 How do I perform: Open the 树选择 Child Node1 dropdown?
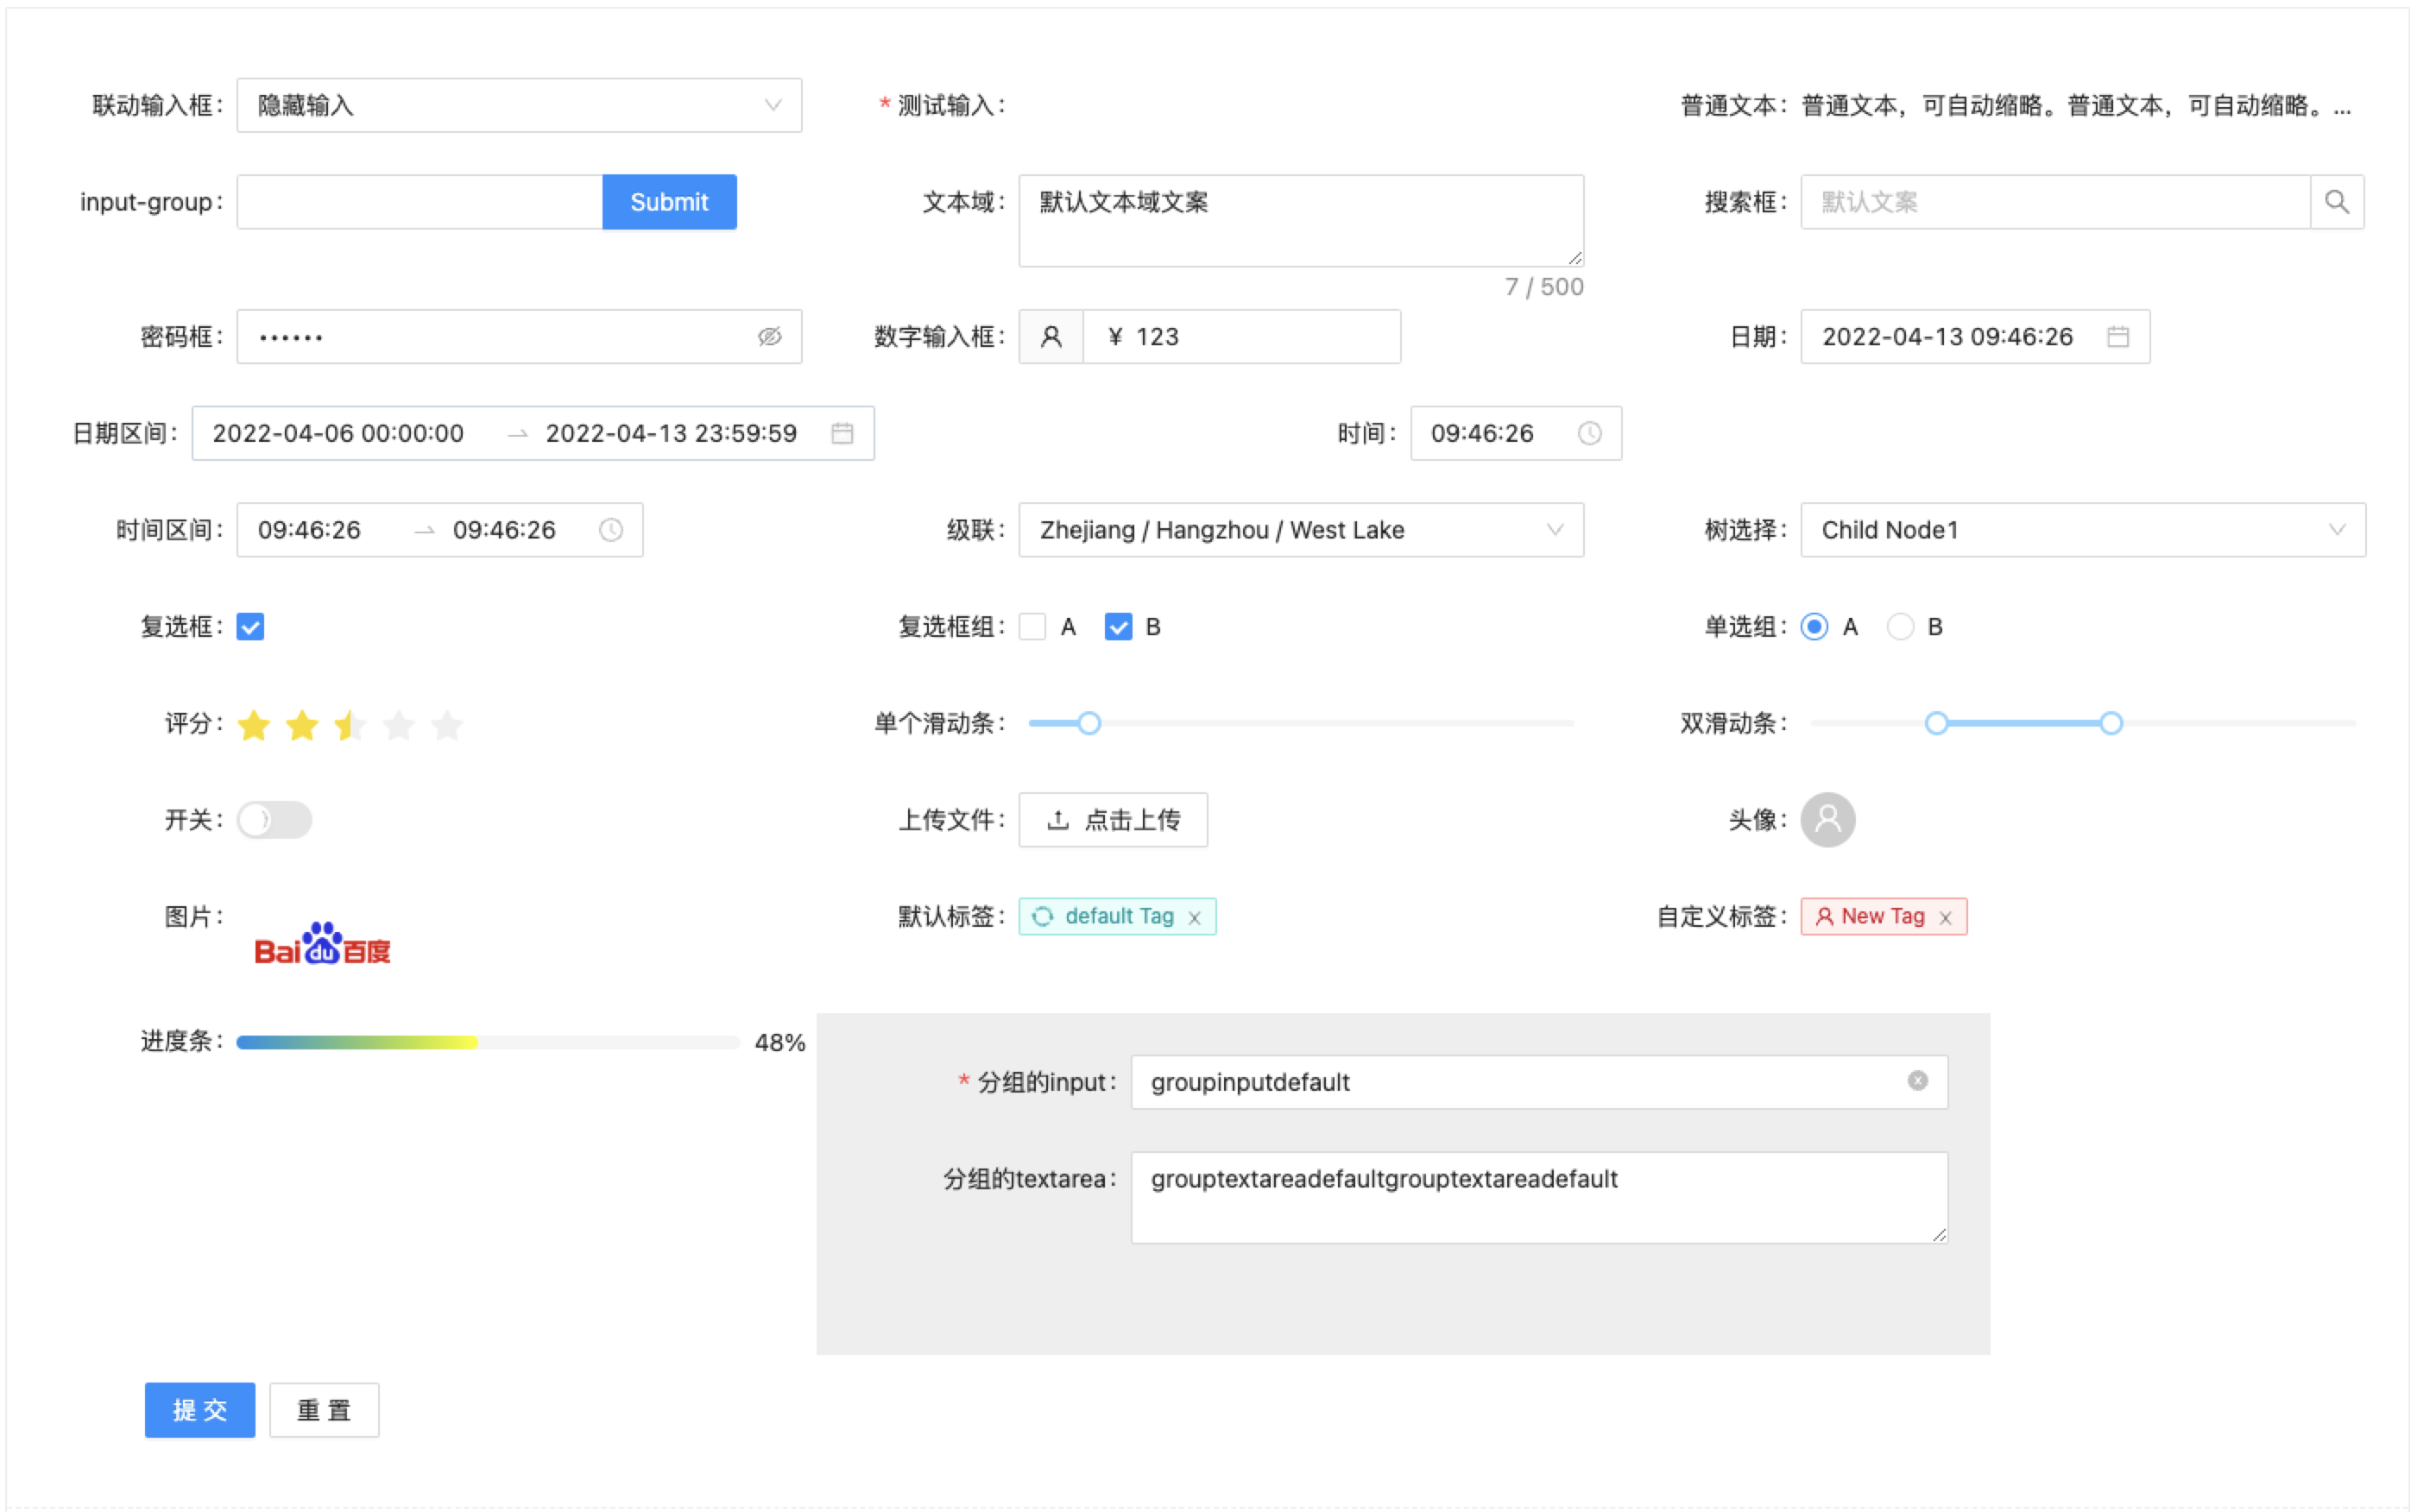(x=2082, y=530)
